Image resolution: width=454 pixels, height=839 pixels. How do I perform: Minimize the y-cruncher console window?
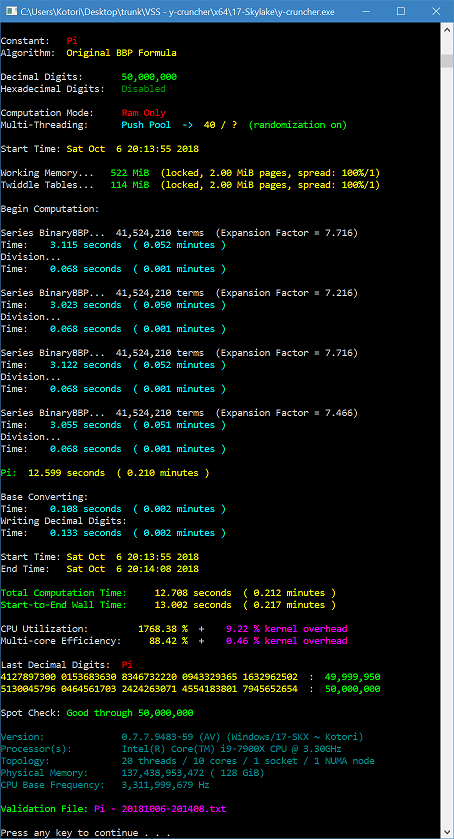(366, 11)
